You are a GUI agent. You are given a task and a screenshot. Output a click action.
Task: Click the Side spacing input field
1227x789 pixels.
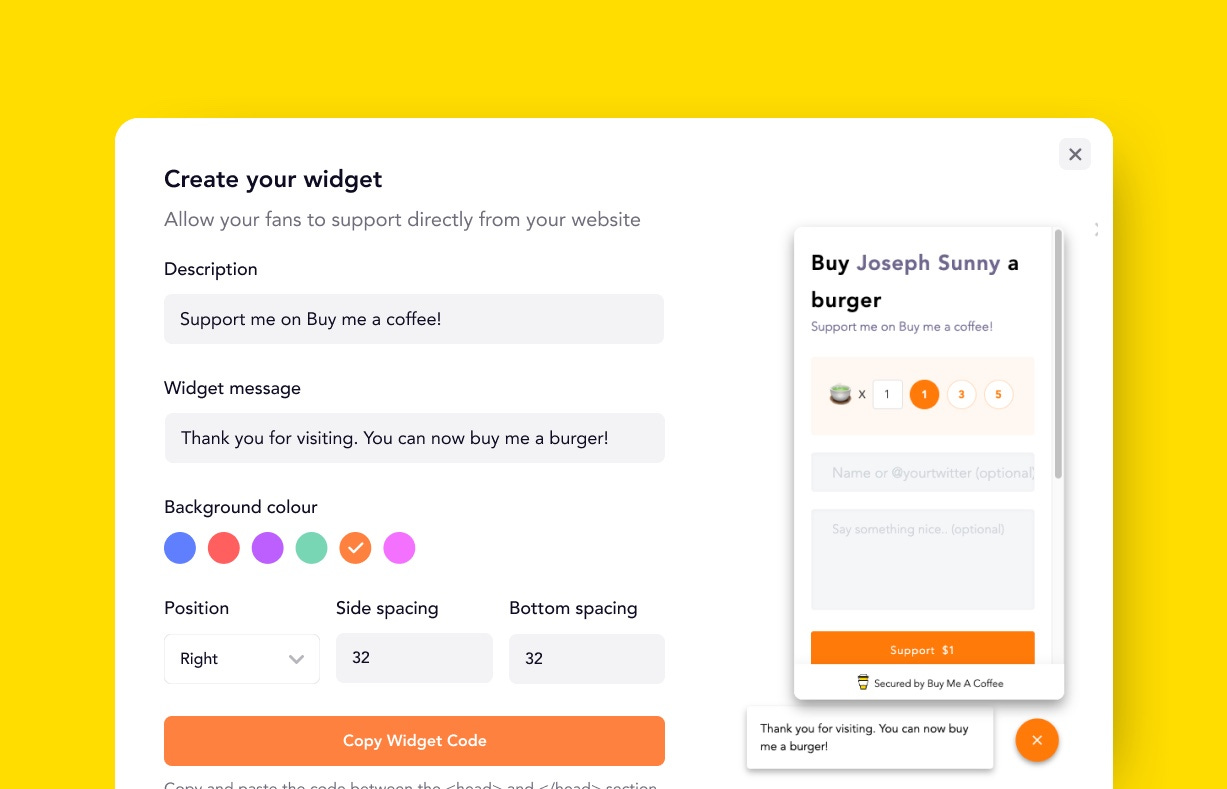point(414,659)
